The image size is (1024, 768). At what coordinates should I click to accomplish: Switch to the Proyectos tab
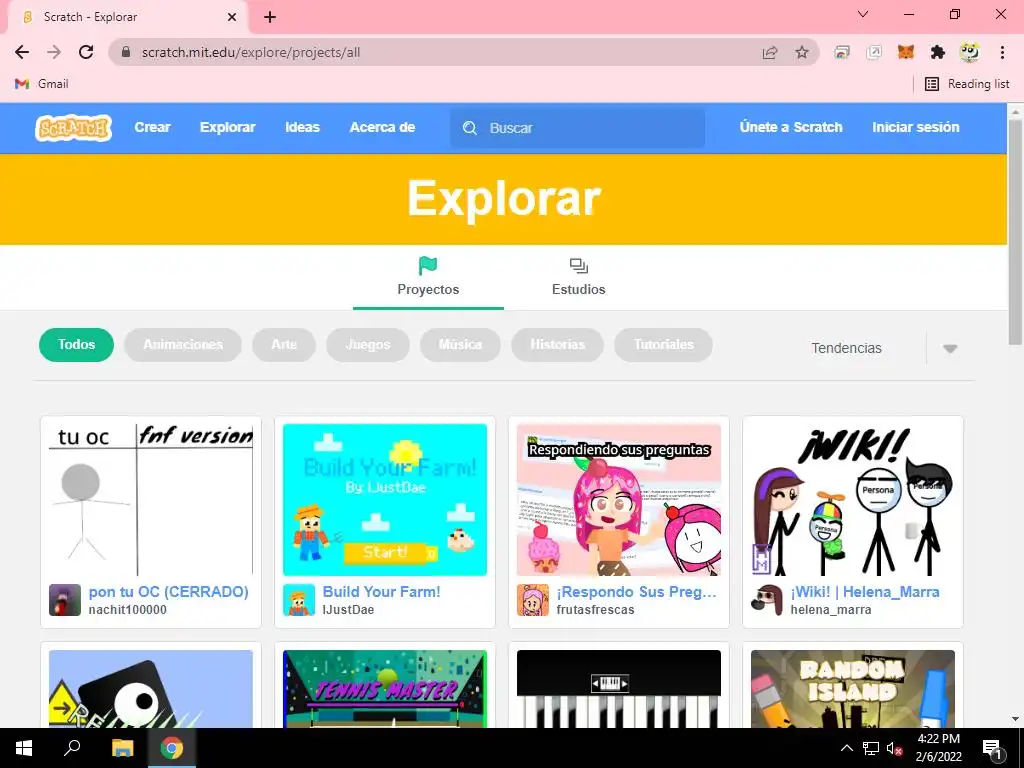click(428, 278)
